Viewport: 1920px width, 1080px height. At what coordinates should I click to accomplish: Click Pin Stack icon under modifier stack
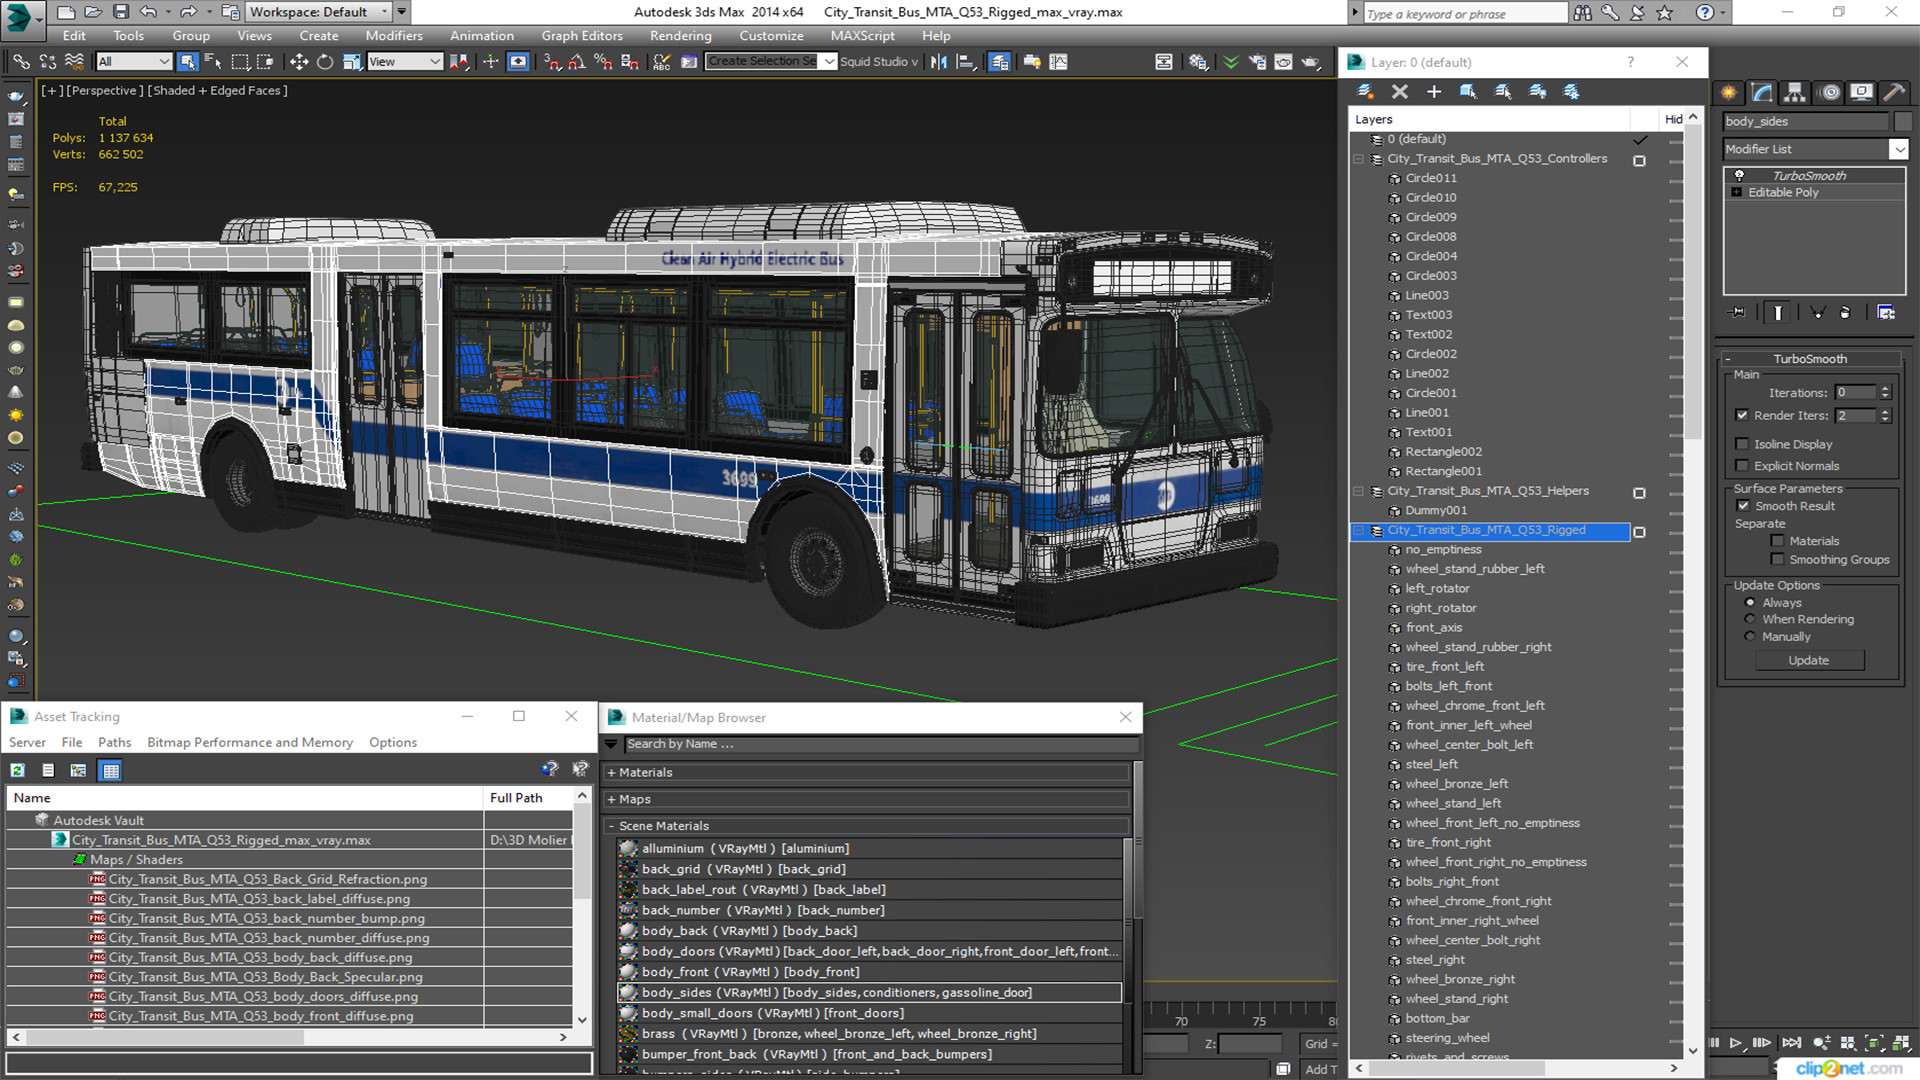pos(1738,313)
